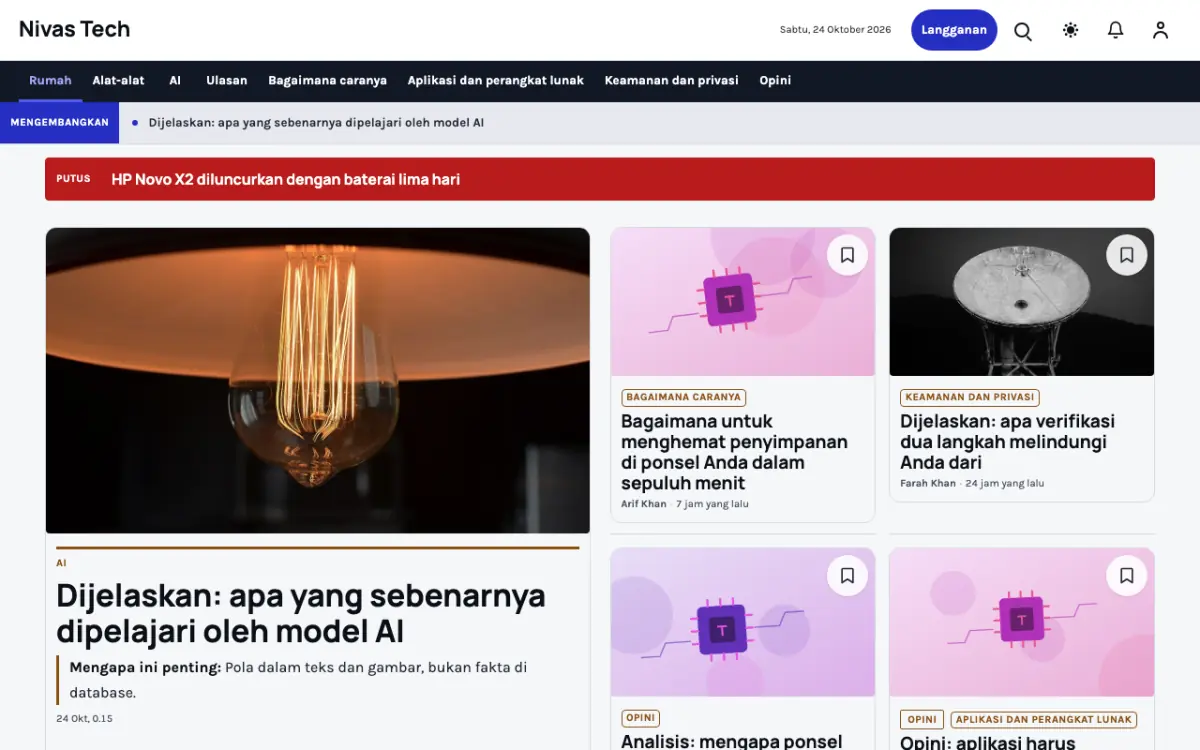The width and height of the screenshot is (1200, 750).
Task: Open main headline 'Dijelaskan: apa yang sebenarnya dipelajari'
Action: click(x=301, y=613)
